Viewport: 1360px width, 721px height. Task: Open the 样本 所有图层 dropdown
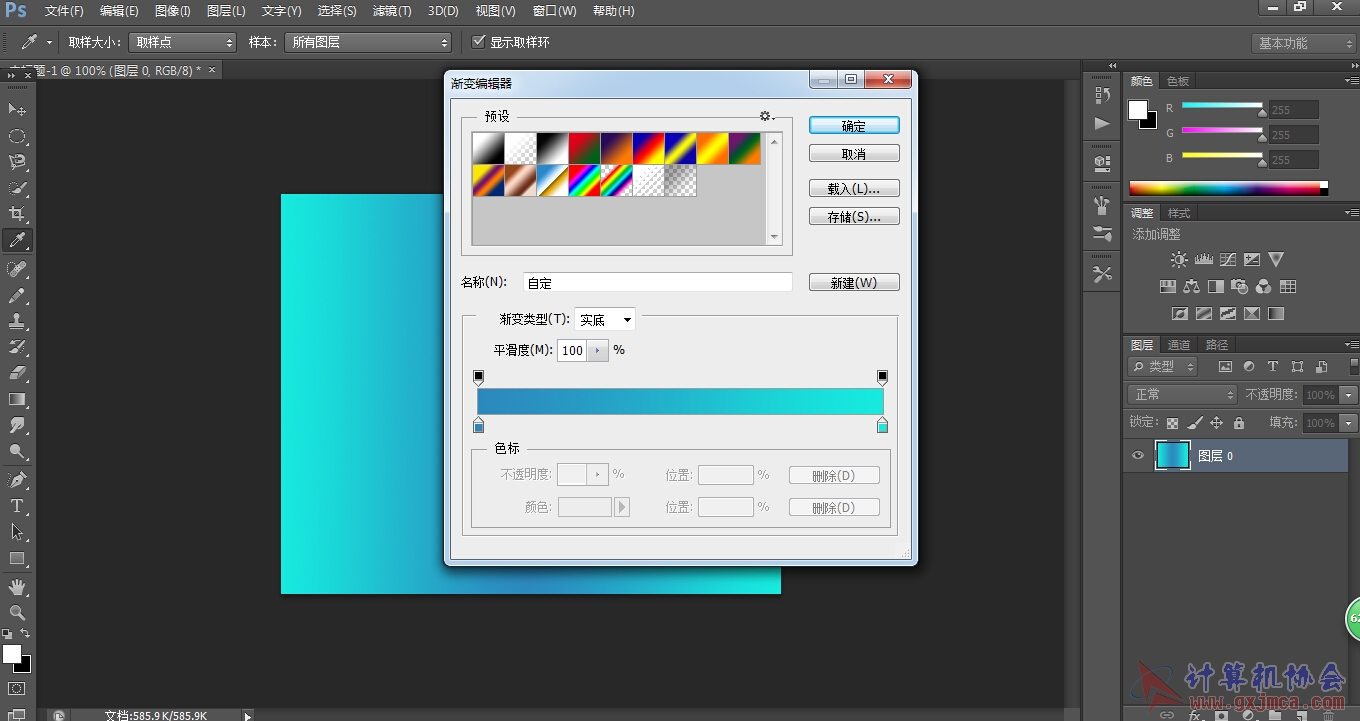pos(369,42)
